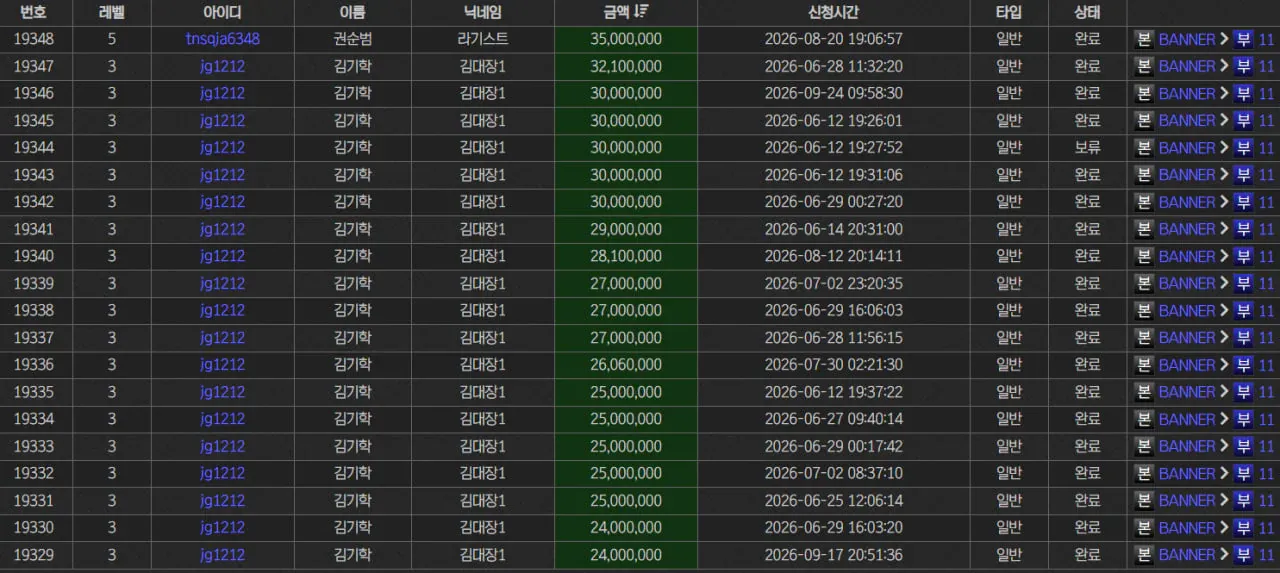Click timestamp 2026-07-30 02:21:30
Screen dimensions: 1280x573
click(833, 365)
